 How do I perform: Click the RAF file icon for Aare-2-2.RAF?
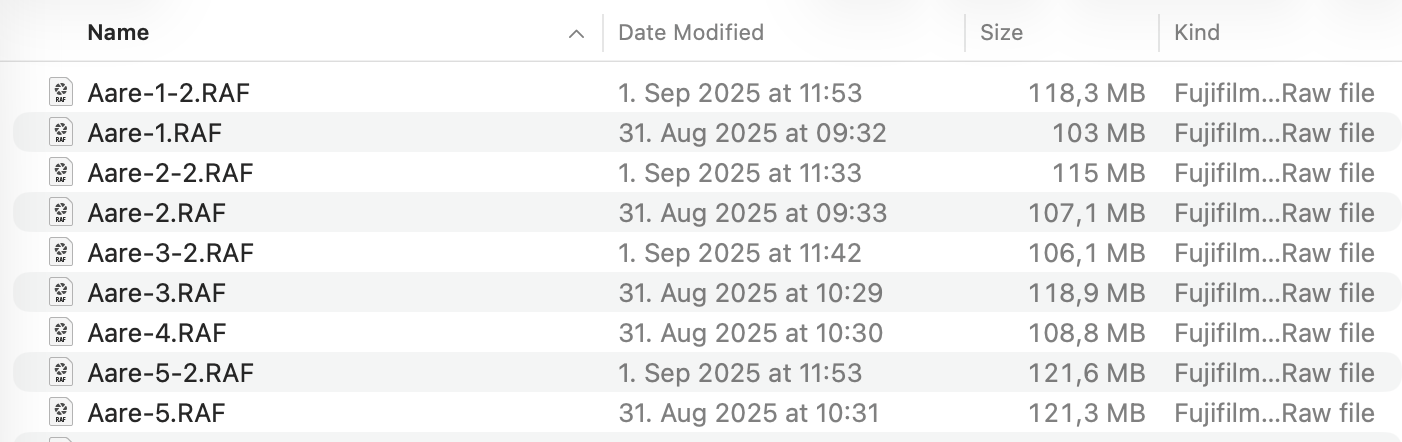coord(61,173)
